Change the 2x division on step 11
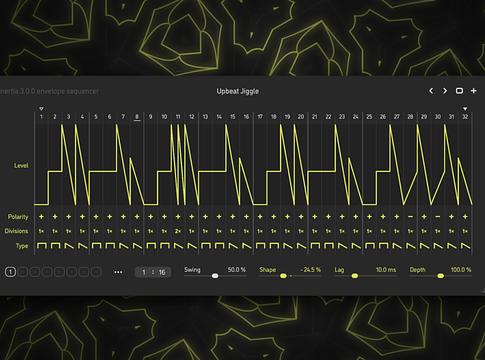Viewport: 485px width, 360px height. point(178,231)
